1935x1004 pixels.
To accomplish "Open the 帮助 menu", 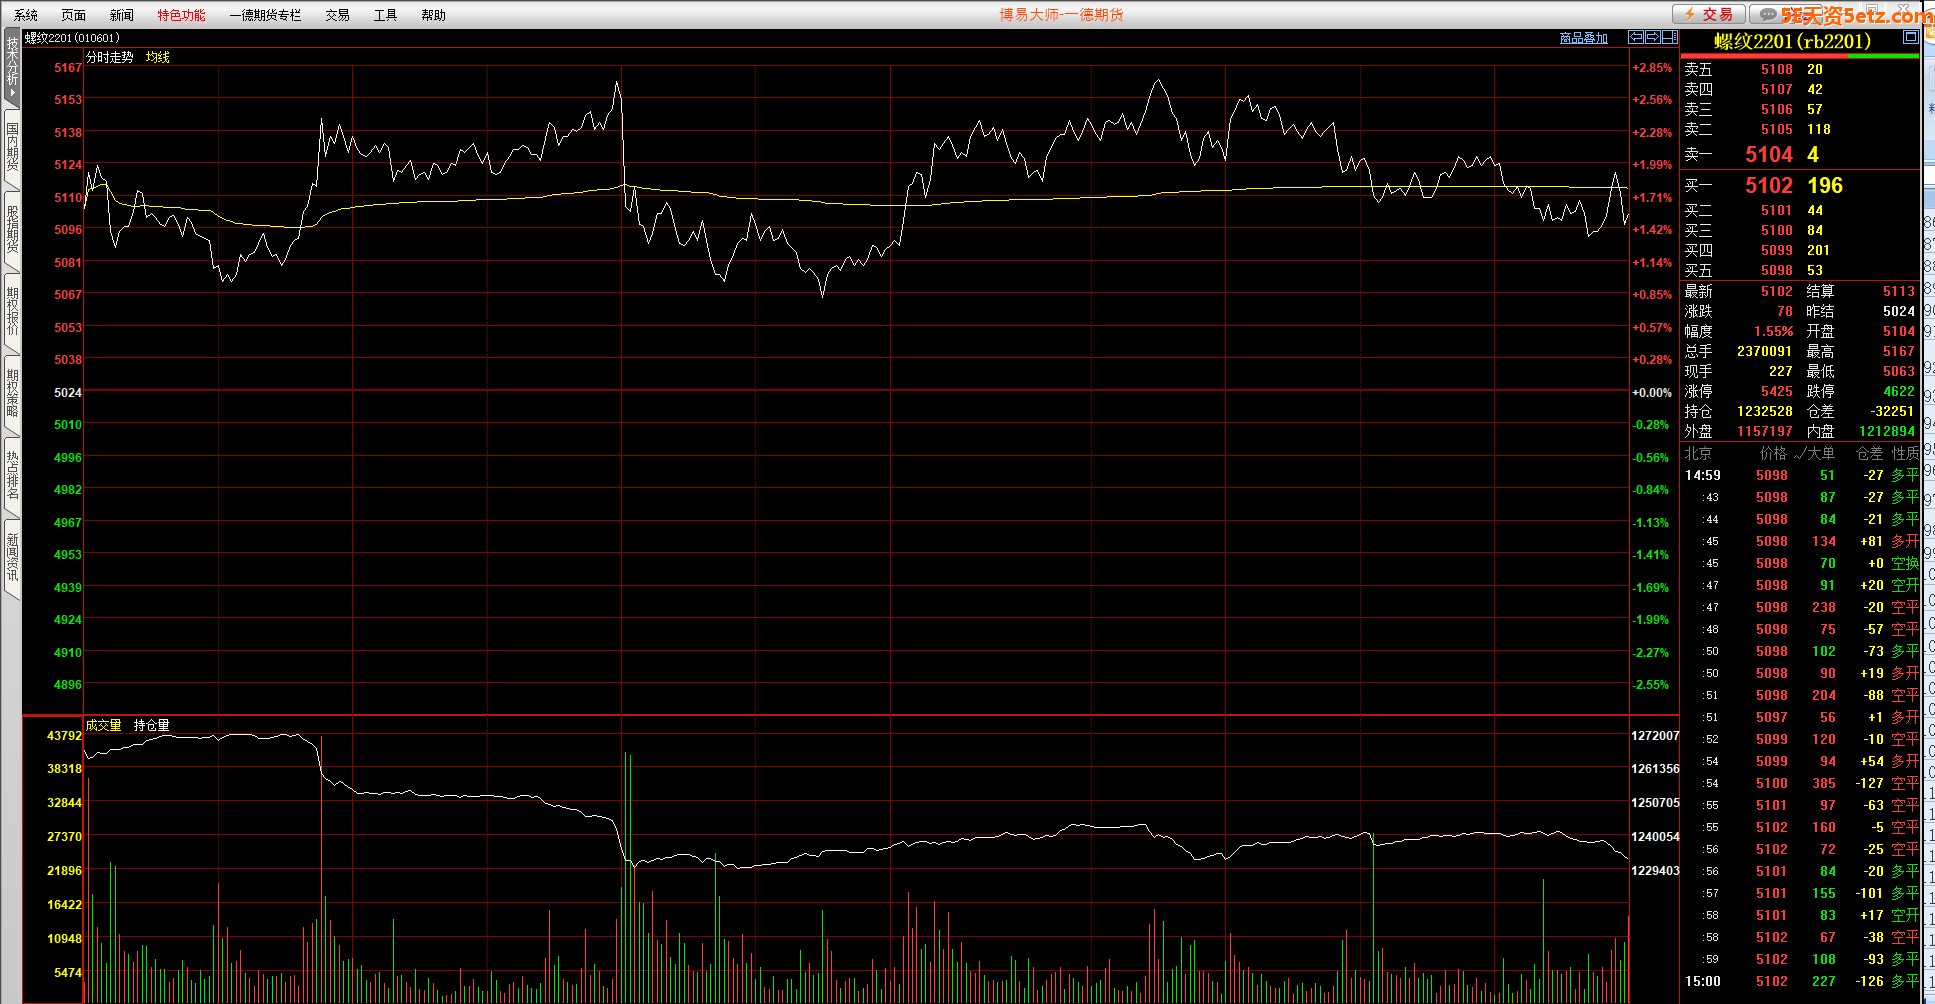I will click(x=434, y=15).
